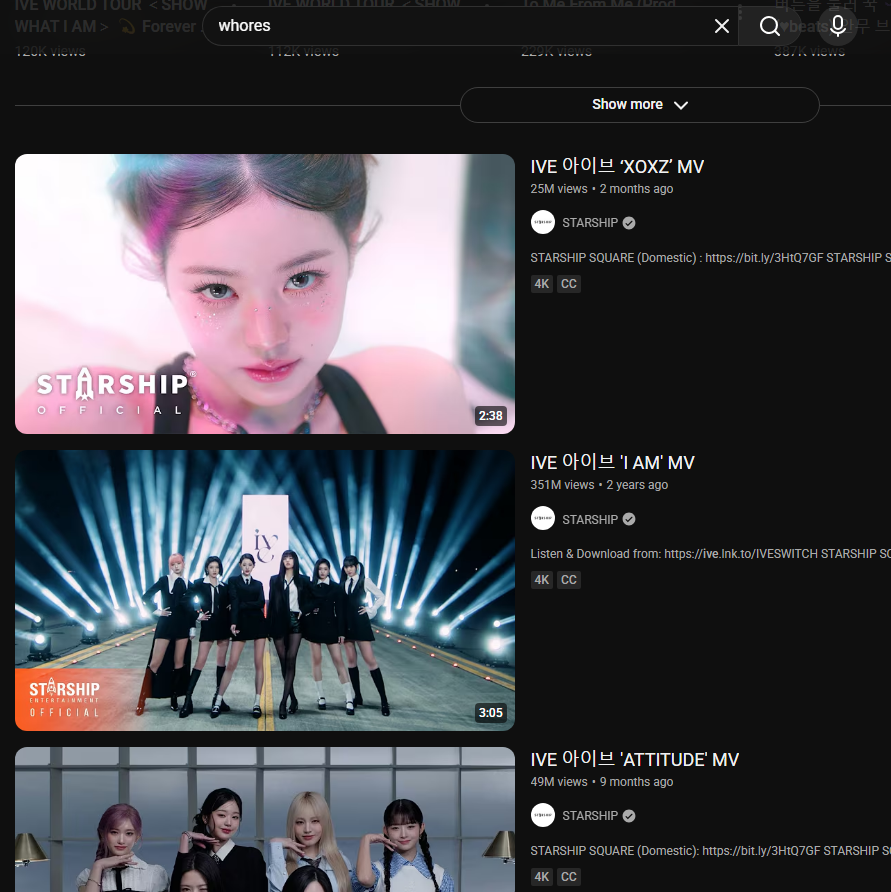Click STARSHIP channel name under I AM video
Viewport: 891px width, 892px height.
(x=590, y=519)
